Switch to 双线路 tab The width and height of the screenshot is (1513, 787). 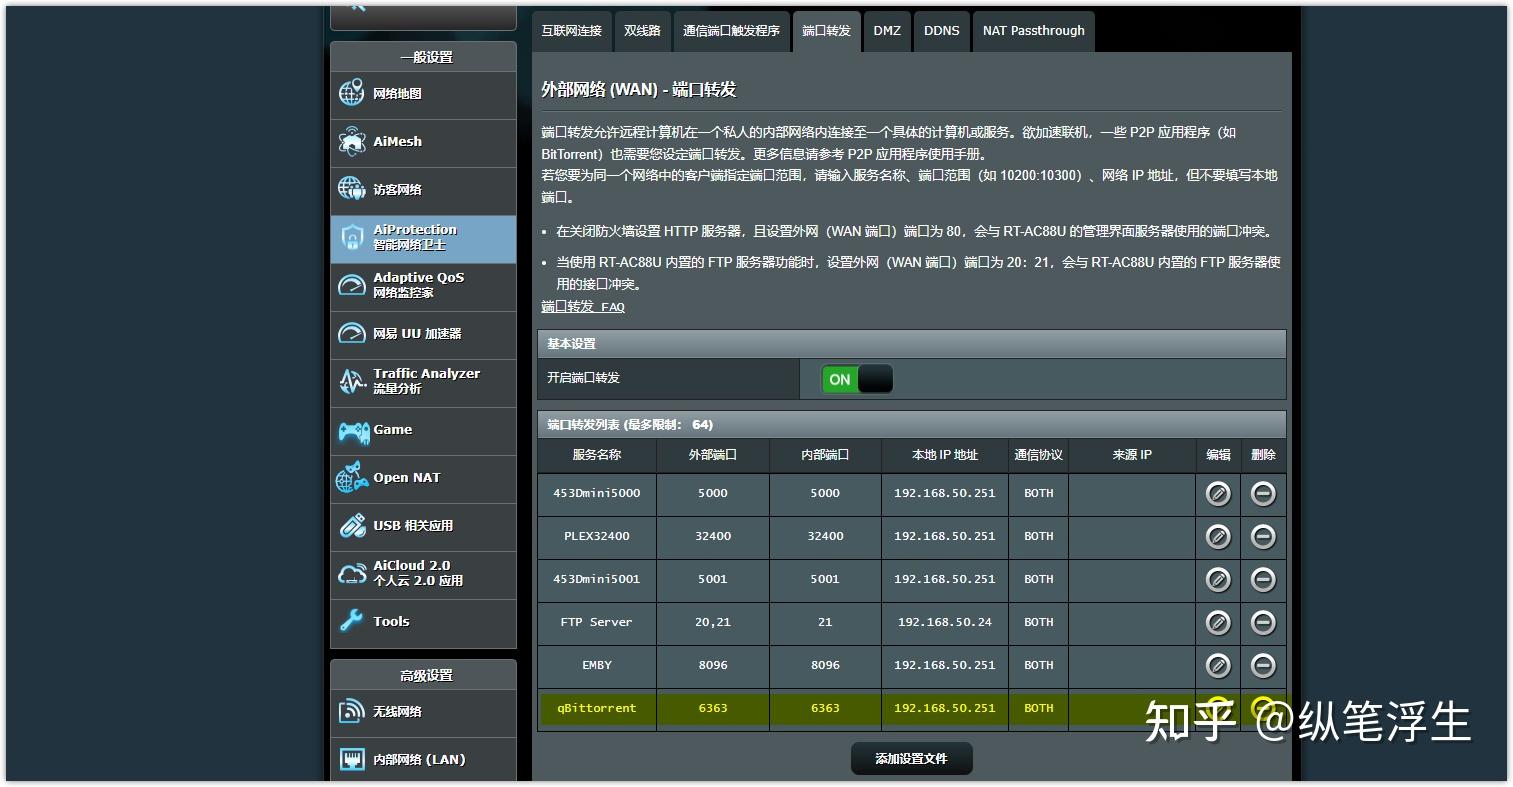[x=643, y=31]
